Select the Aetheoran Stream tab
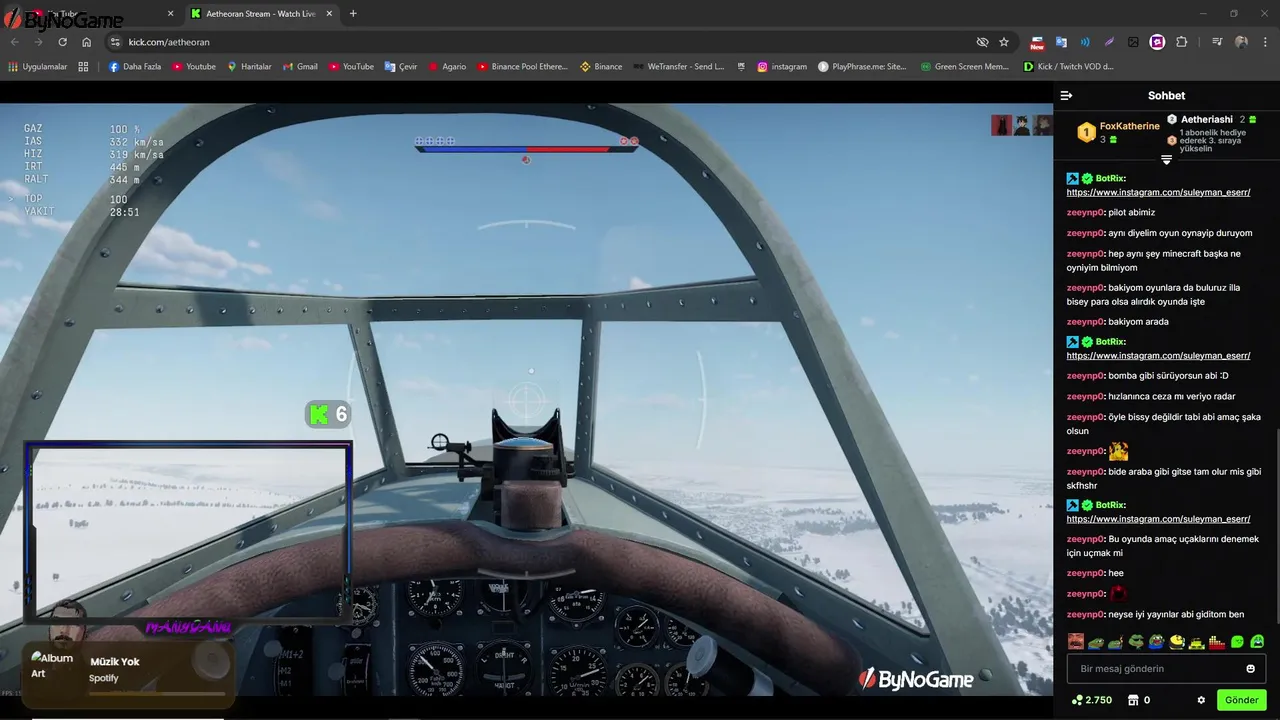Viewport: 1280px width, 720px height. [x=262, y=14]
